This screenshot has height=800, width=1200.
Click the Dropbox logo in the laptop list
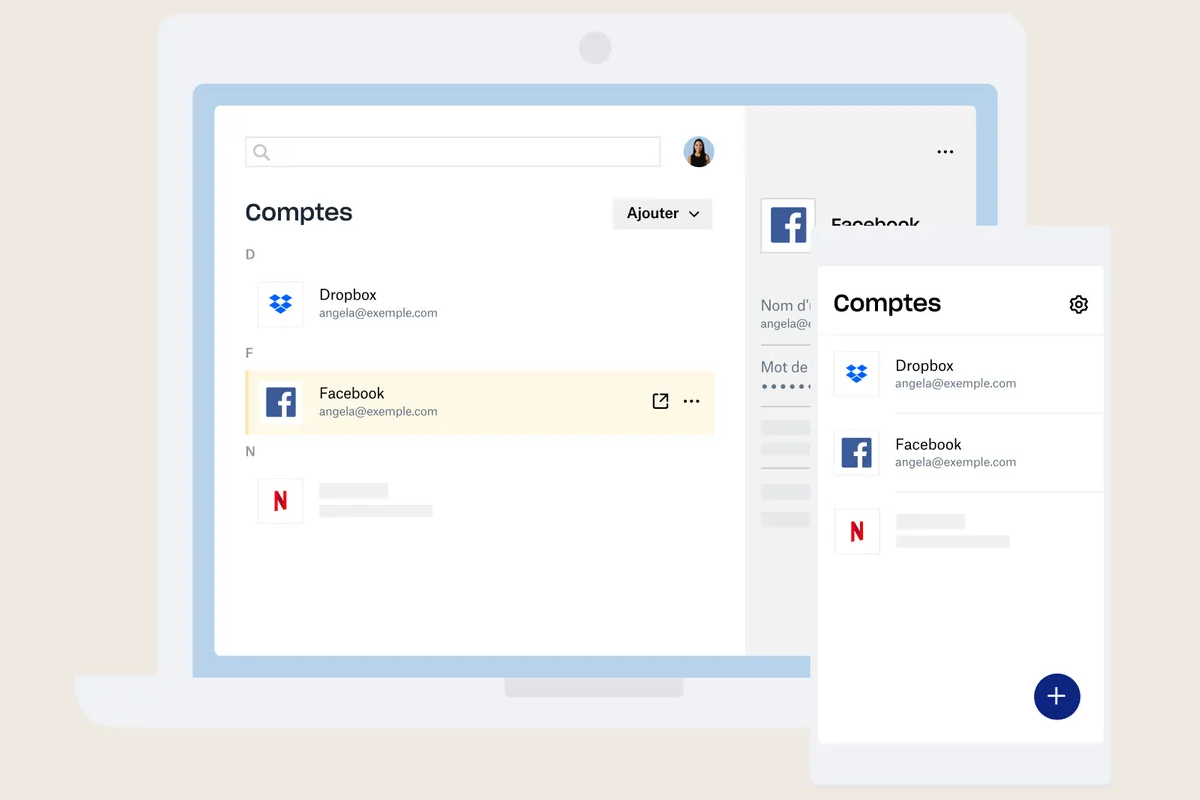281,304
